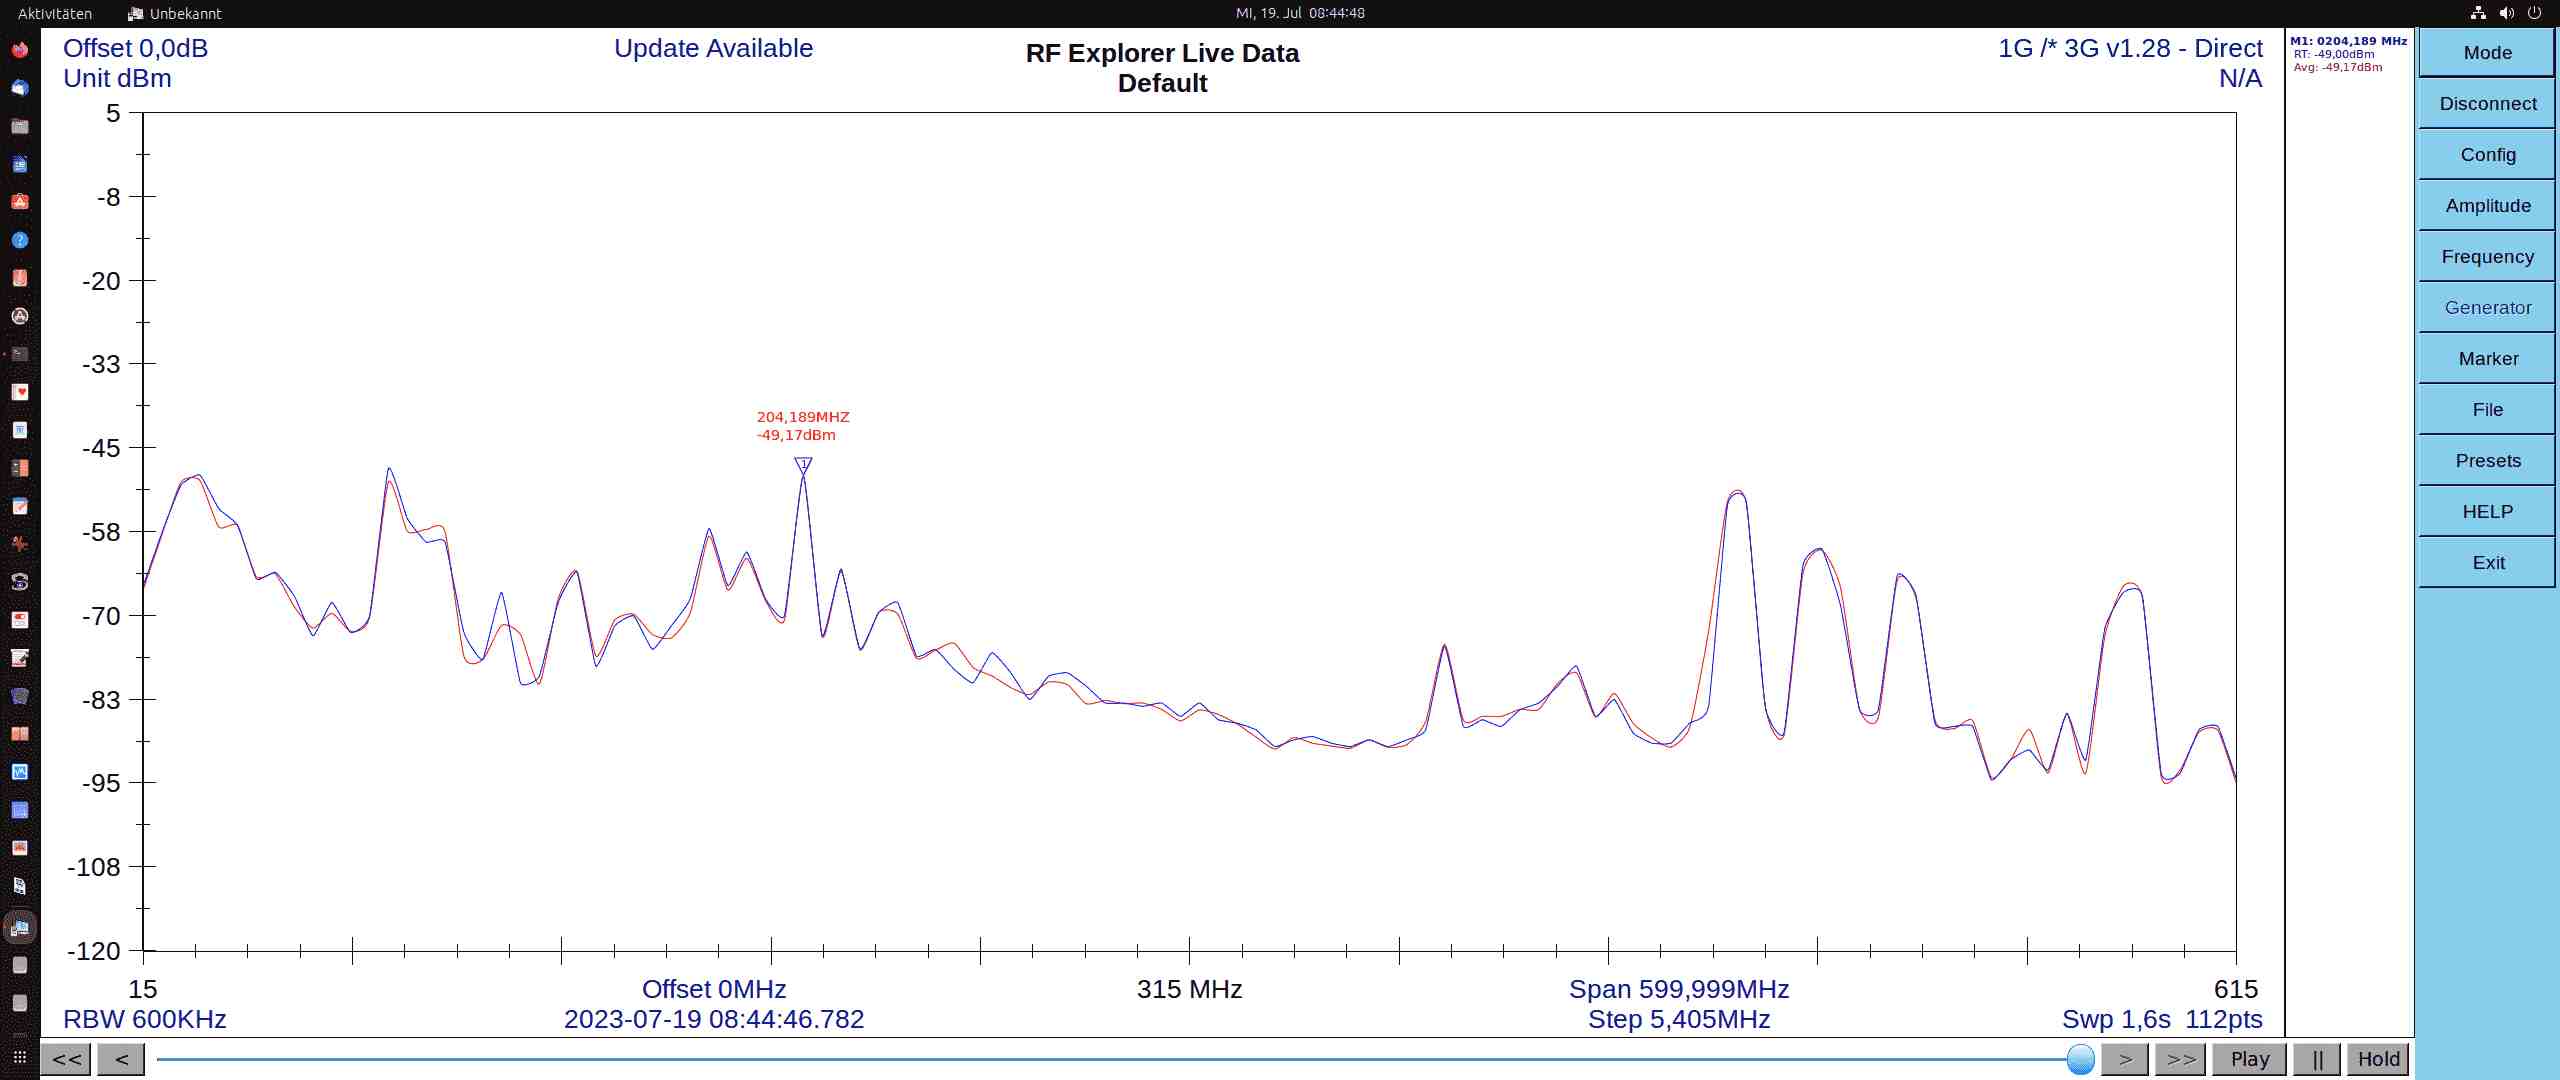Viewport: 2560px width, 1080px height.
Task: Open the Presets menu
Action: (x=2487, y=461)
